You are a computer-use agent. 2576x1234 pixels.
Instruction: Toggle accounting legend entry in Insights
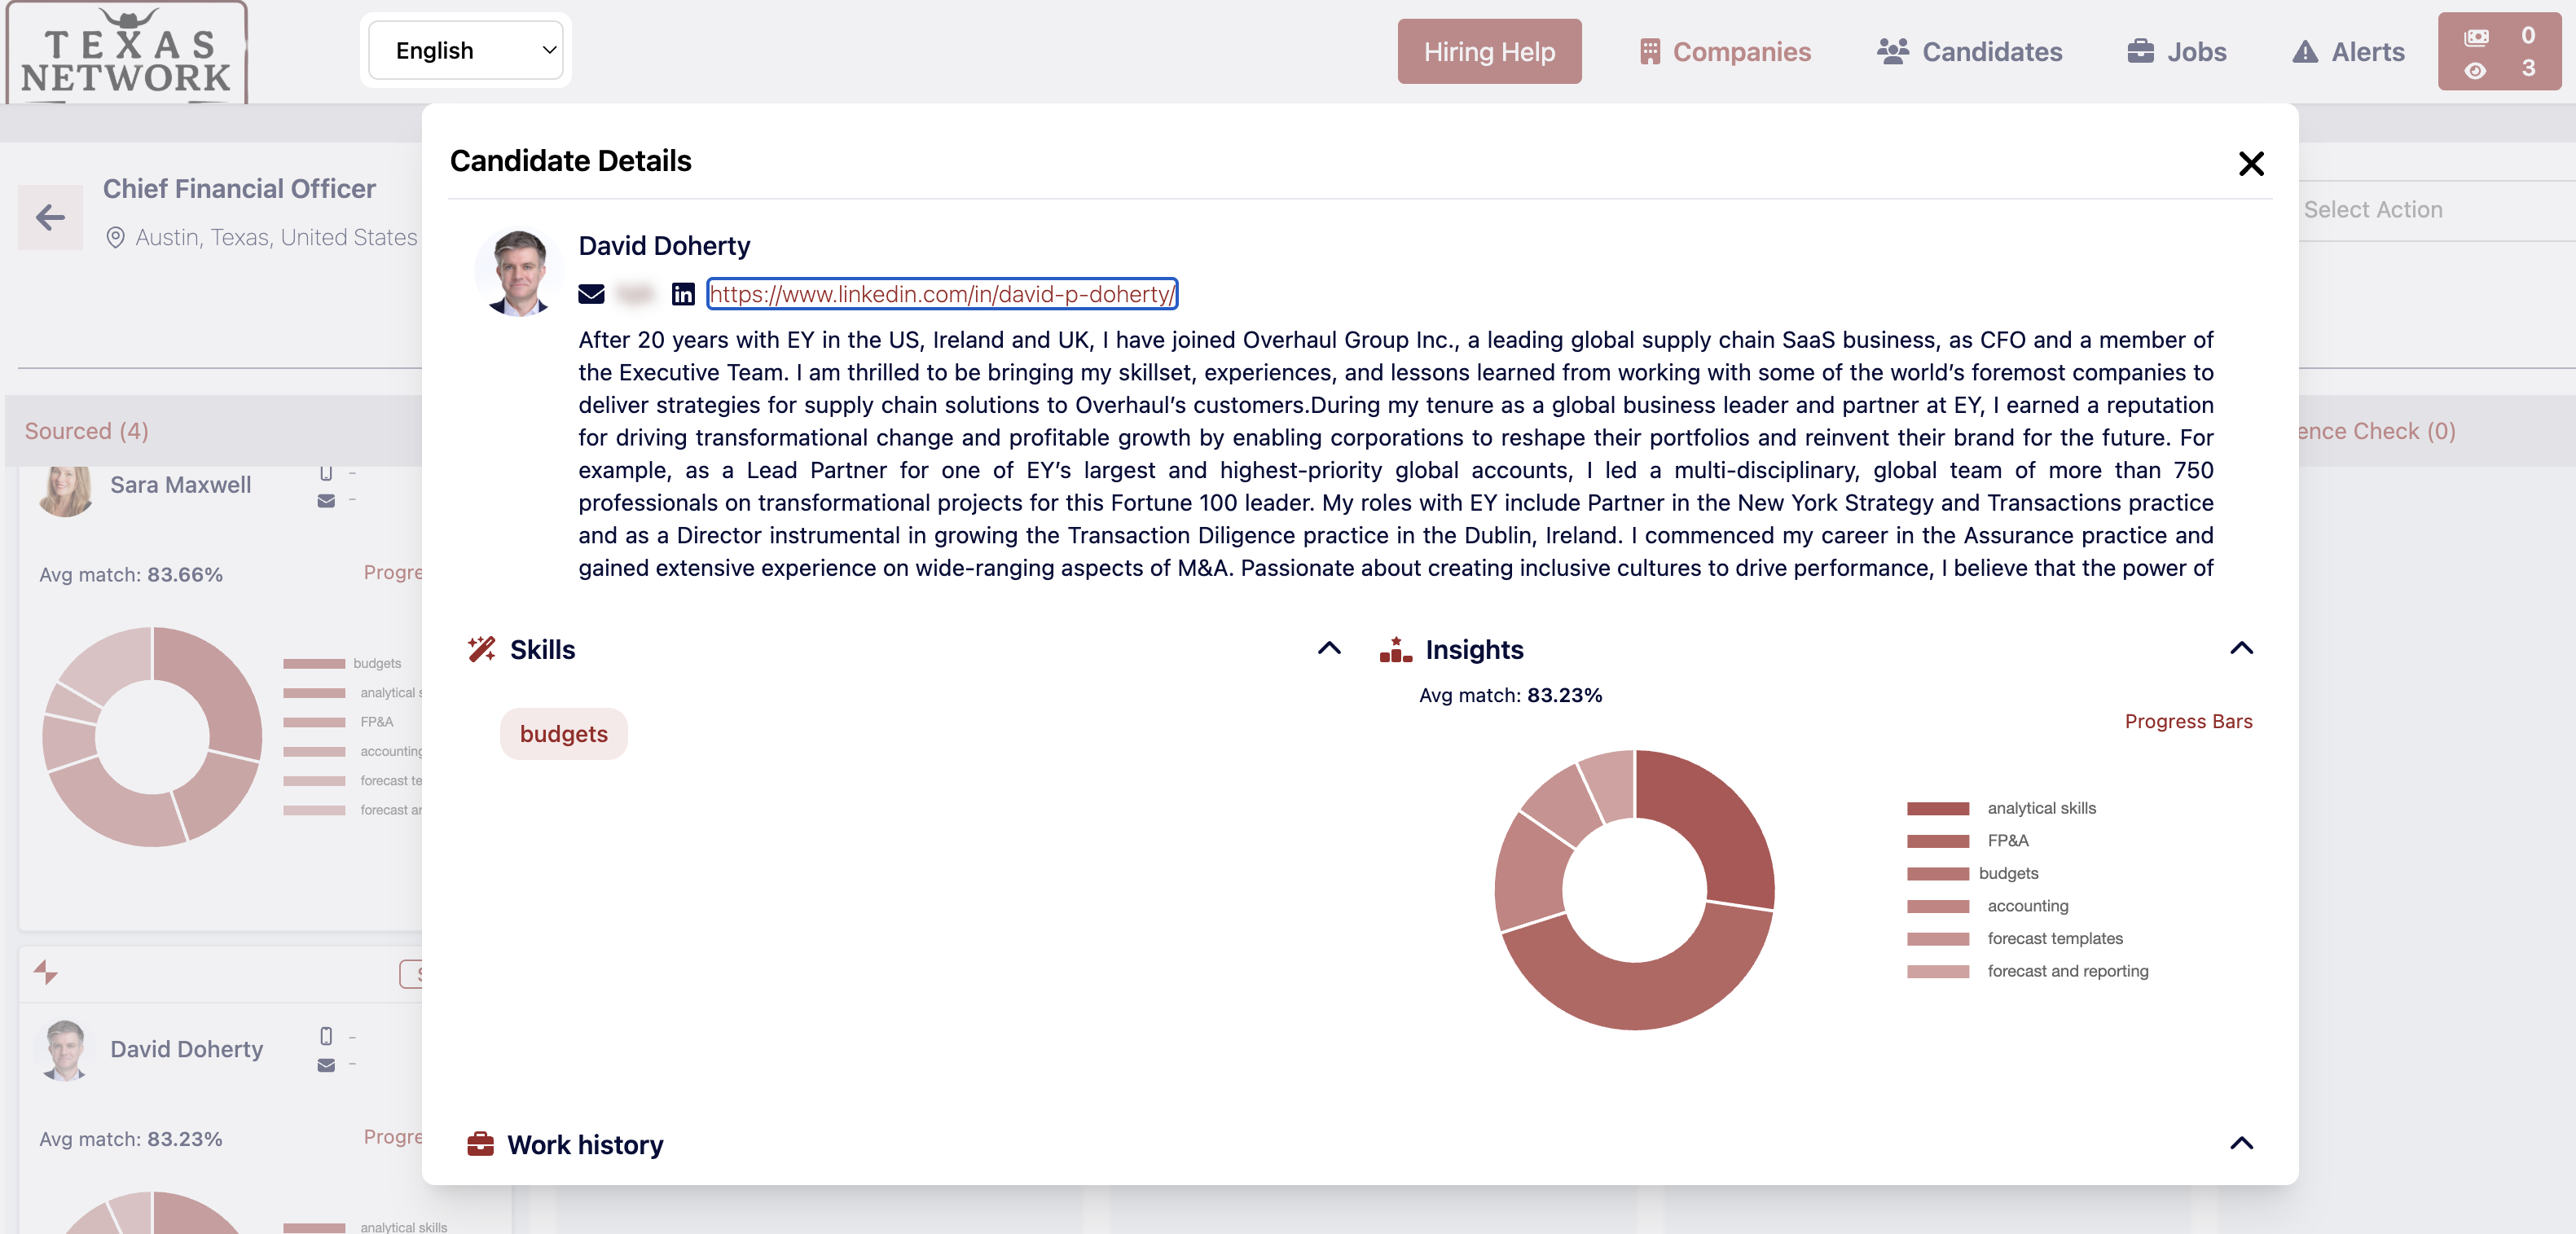tap(1987, 906)
